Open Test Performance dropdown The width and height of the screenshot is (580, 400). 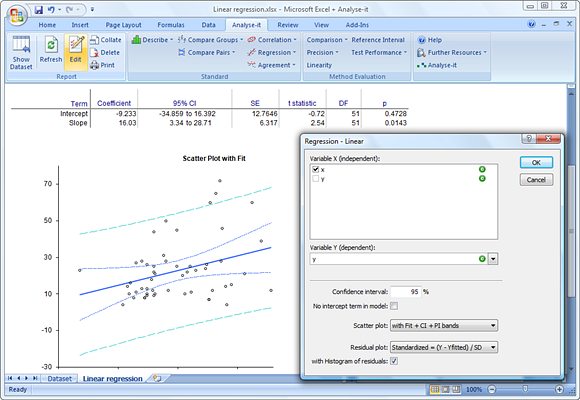pos(379,53)
